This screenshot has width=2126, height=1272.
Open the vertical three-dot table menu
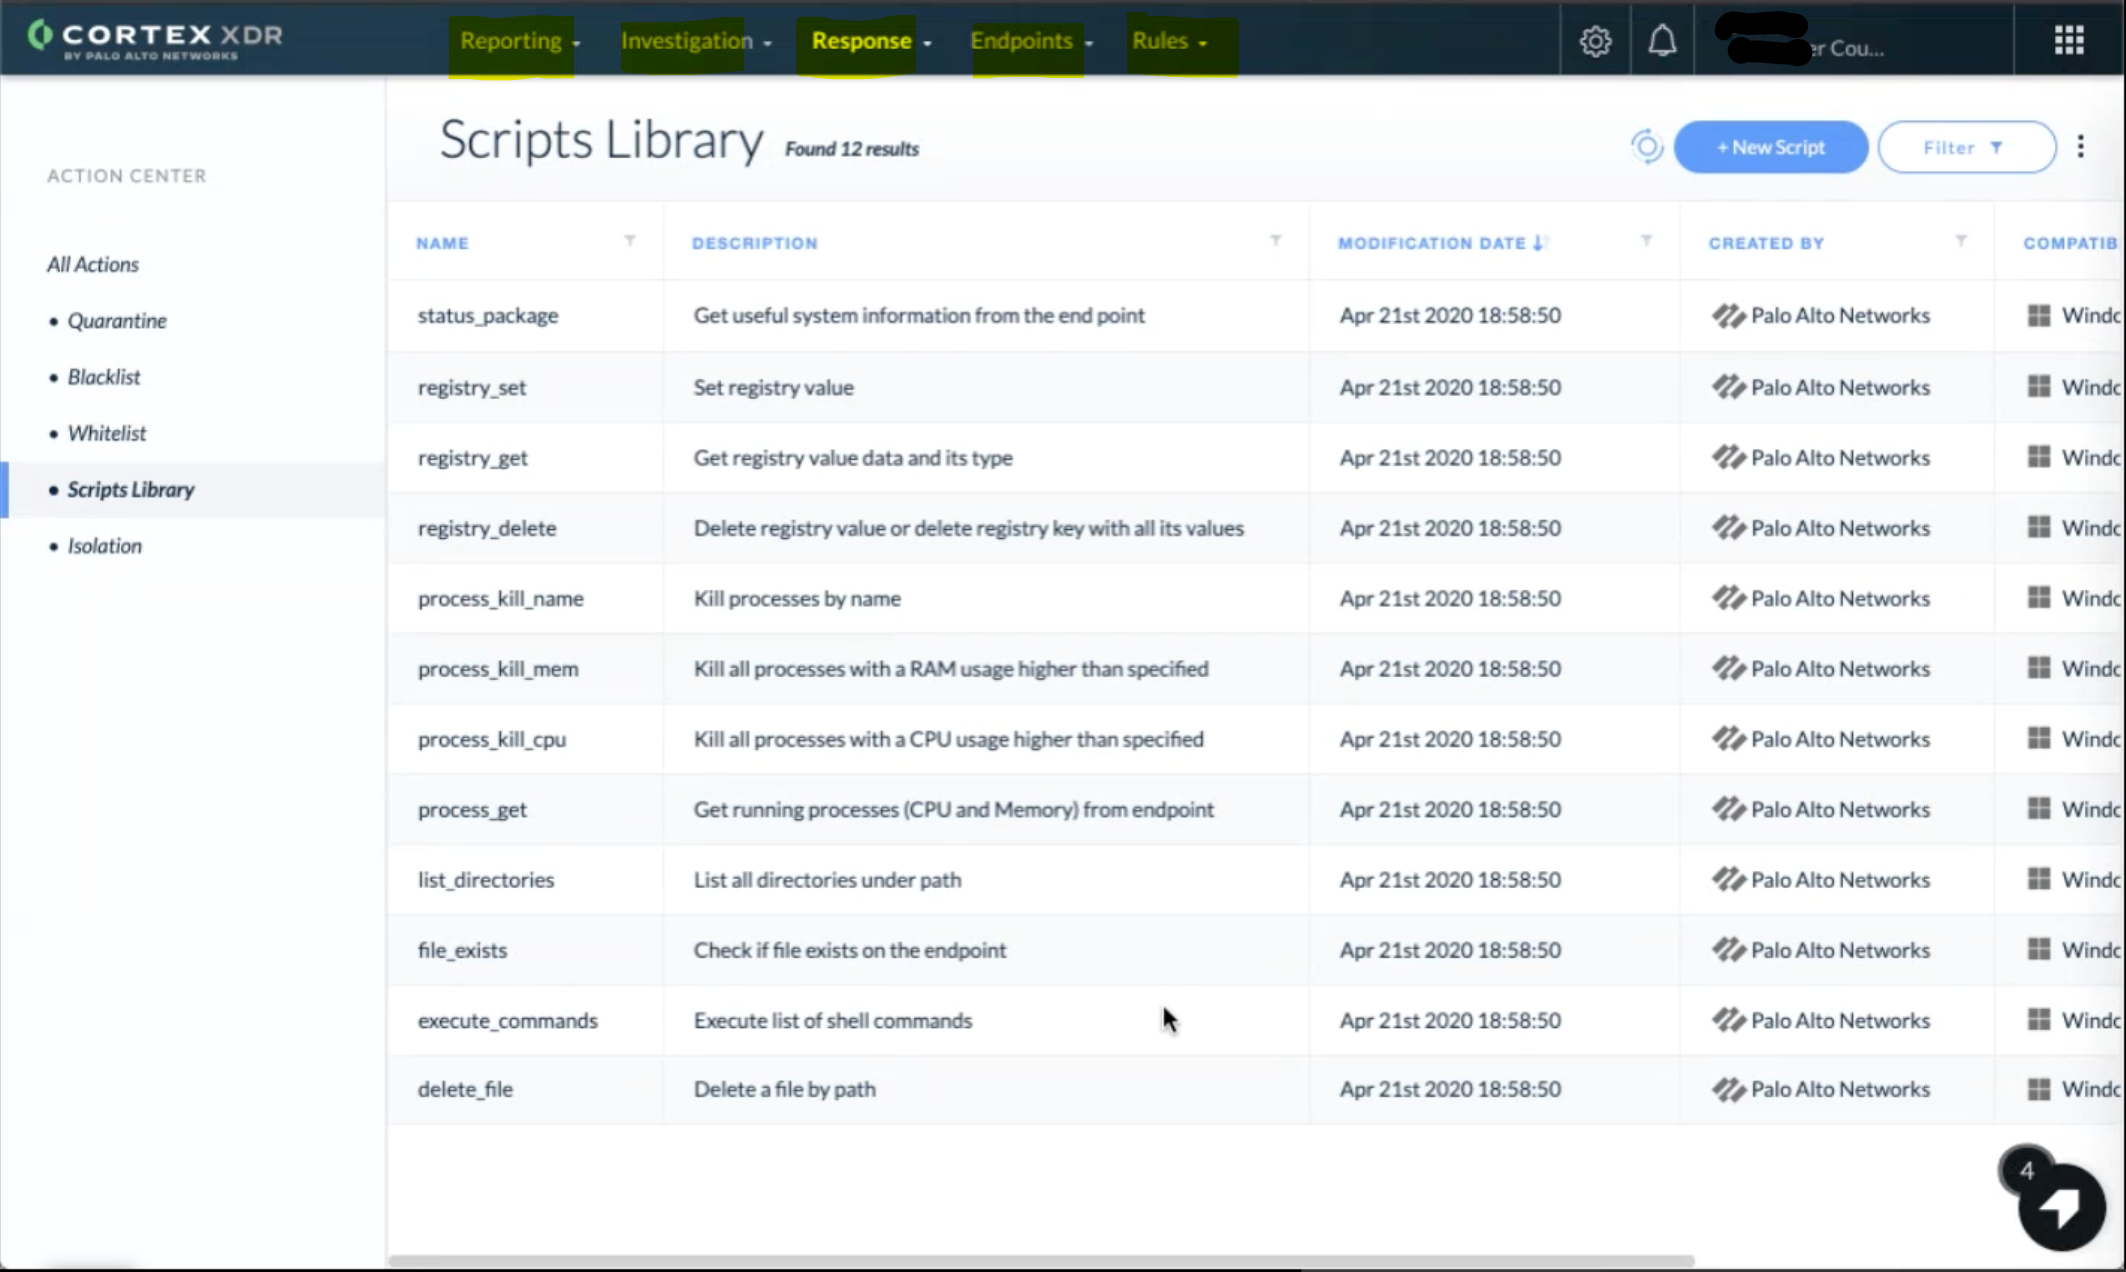pos(2080,147)
